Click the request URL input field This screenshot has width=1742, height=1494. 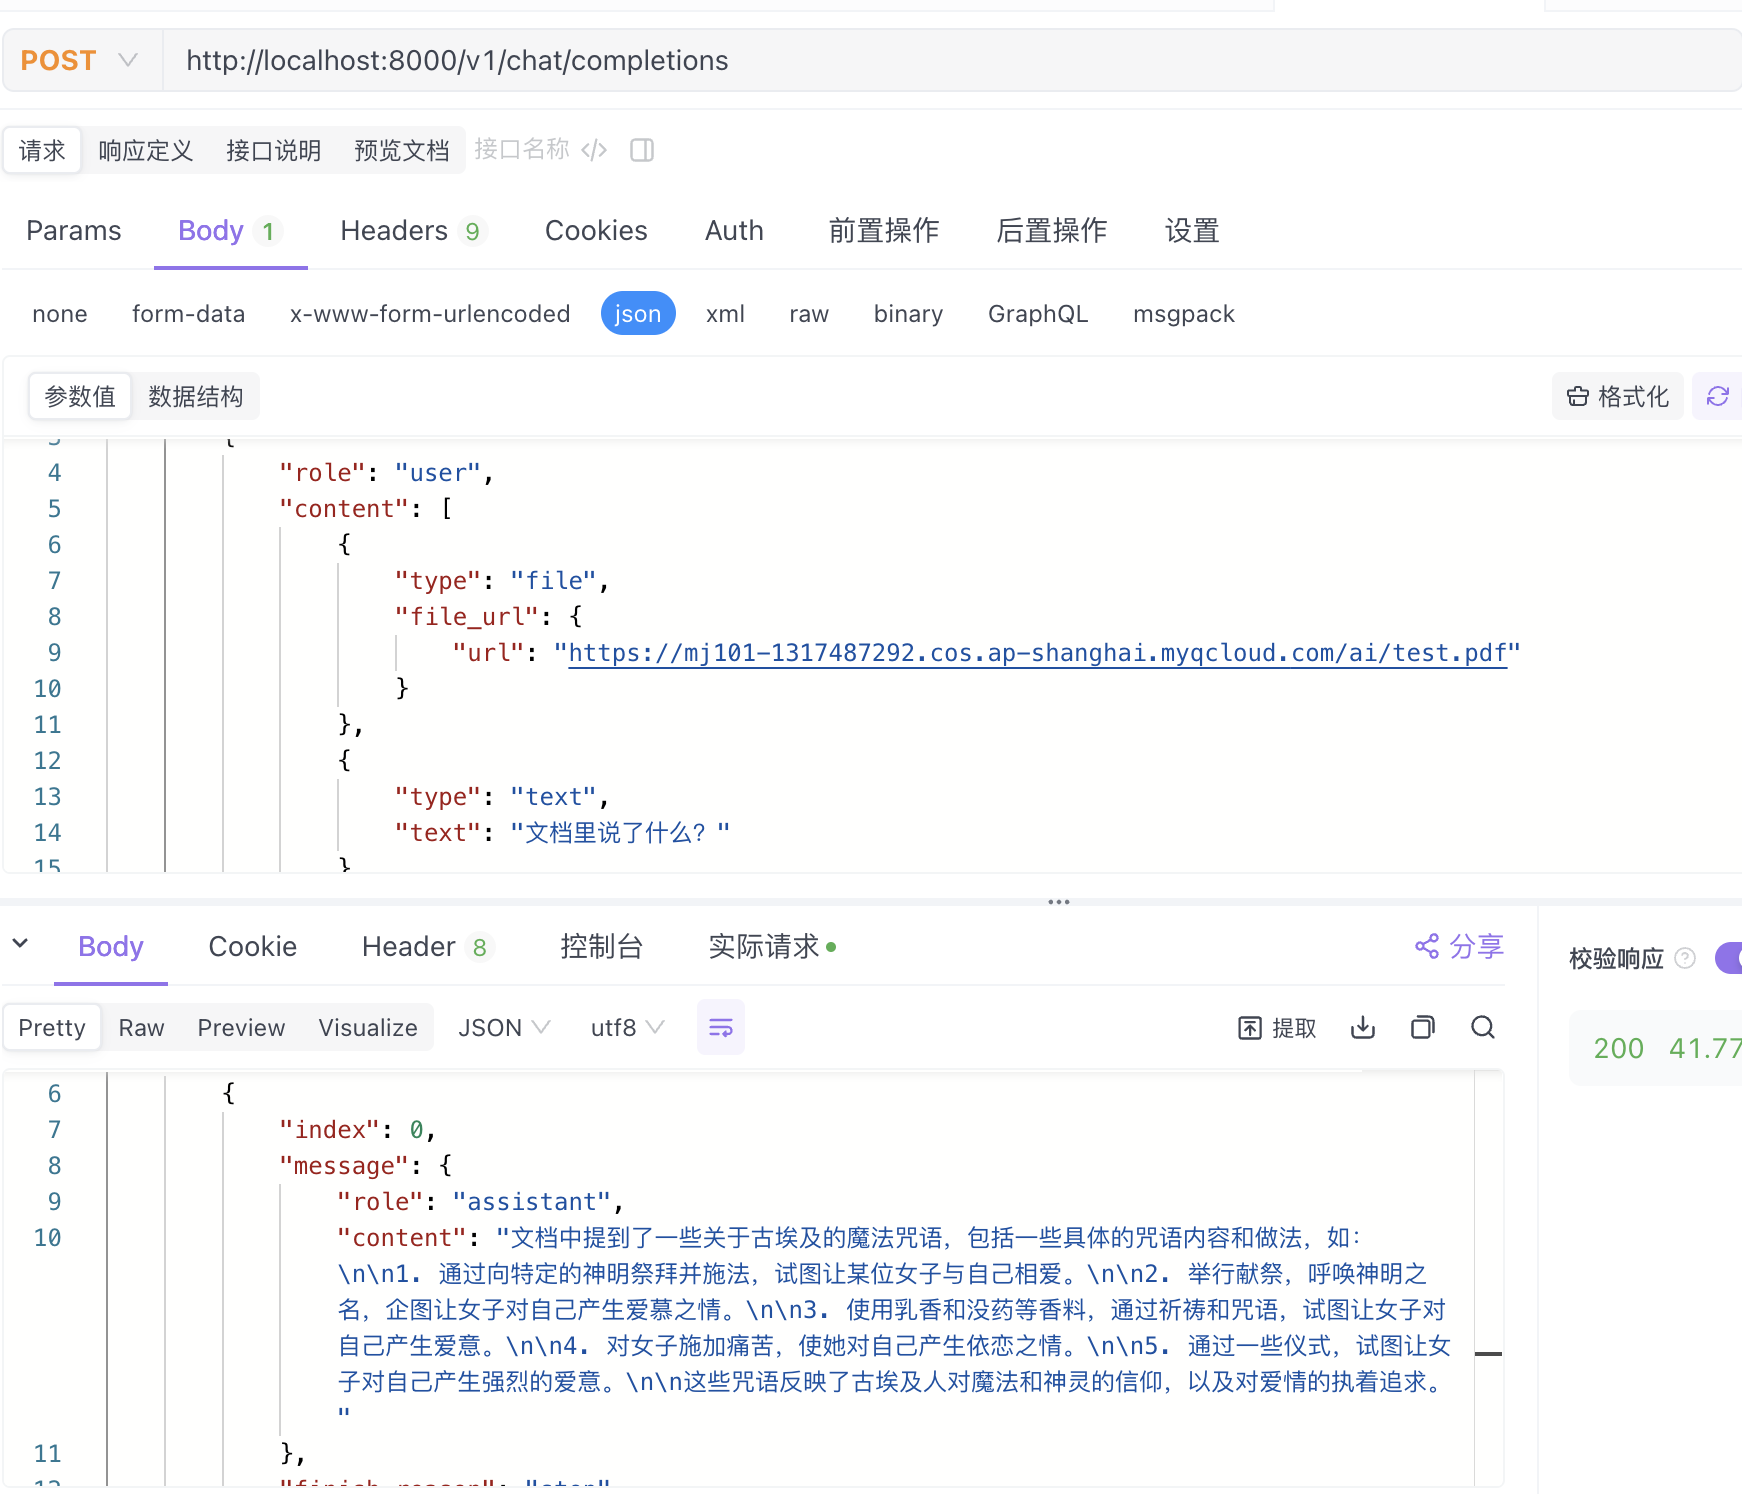[x=700, y=60]
